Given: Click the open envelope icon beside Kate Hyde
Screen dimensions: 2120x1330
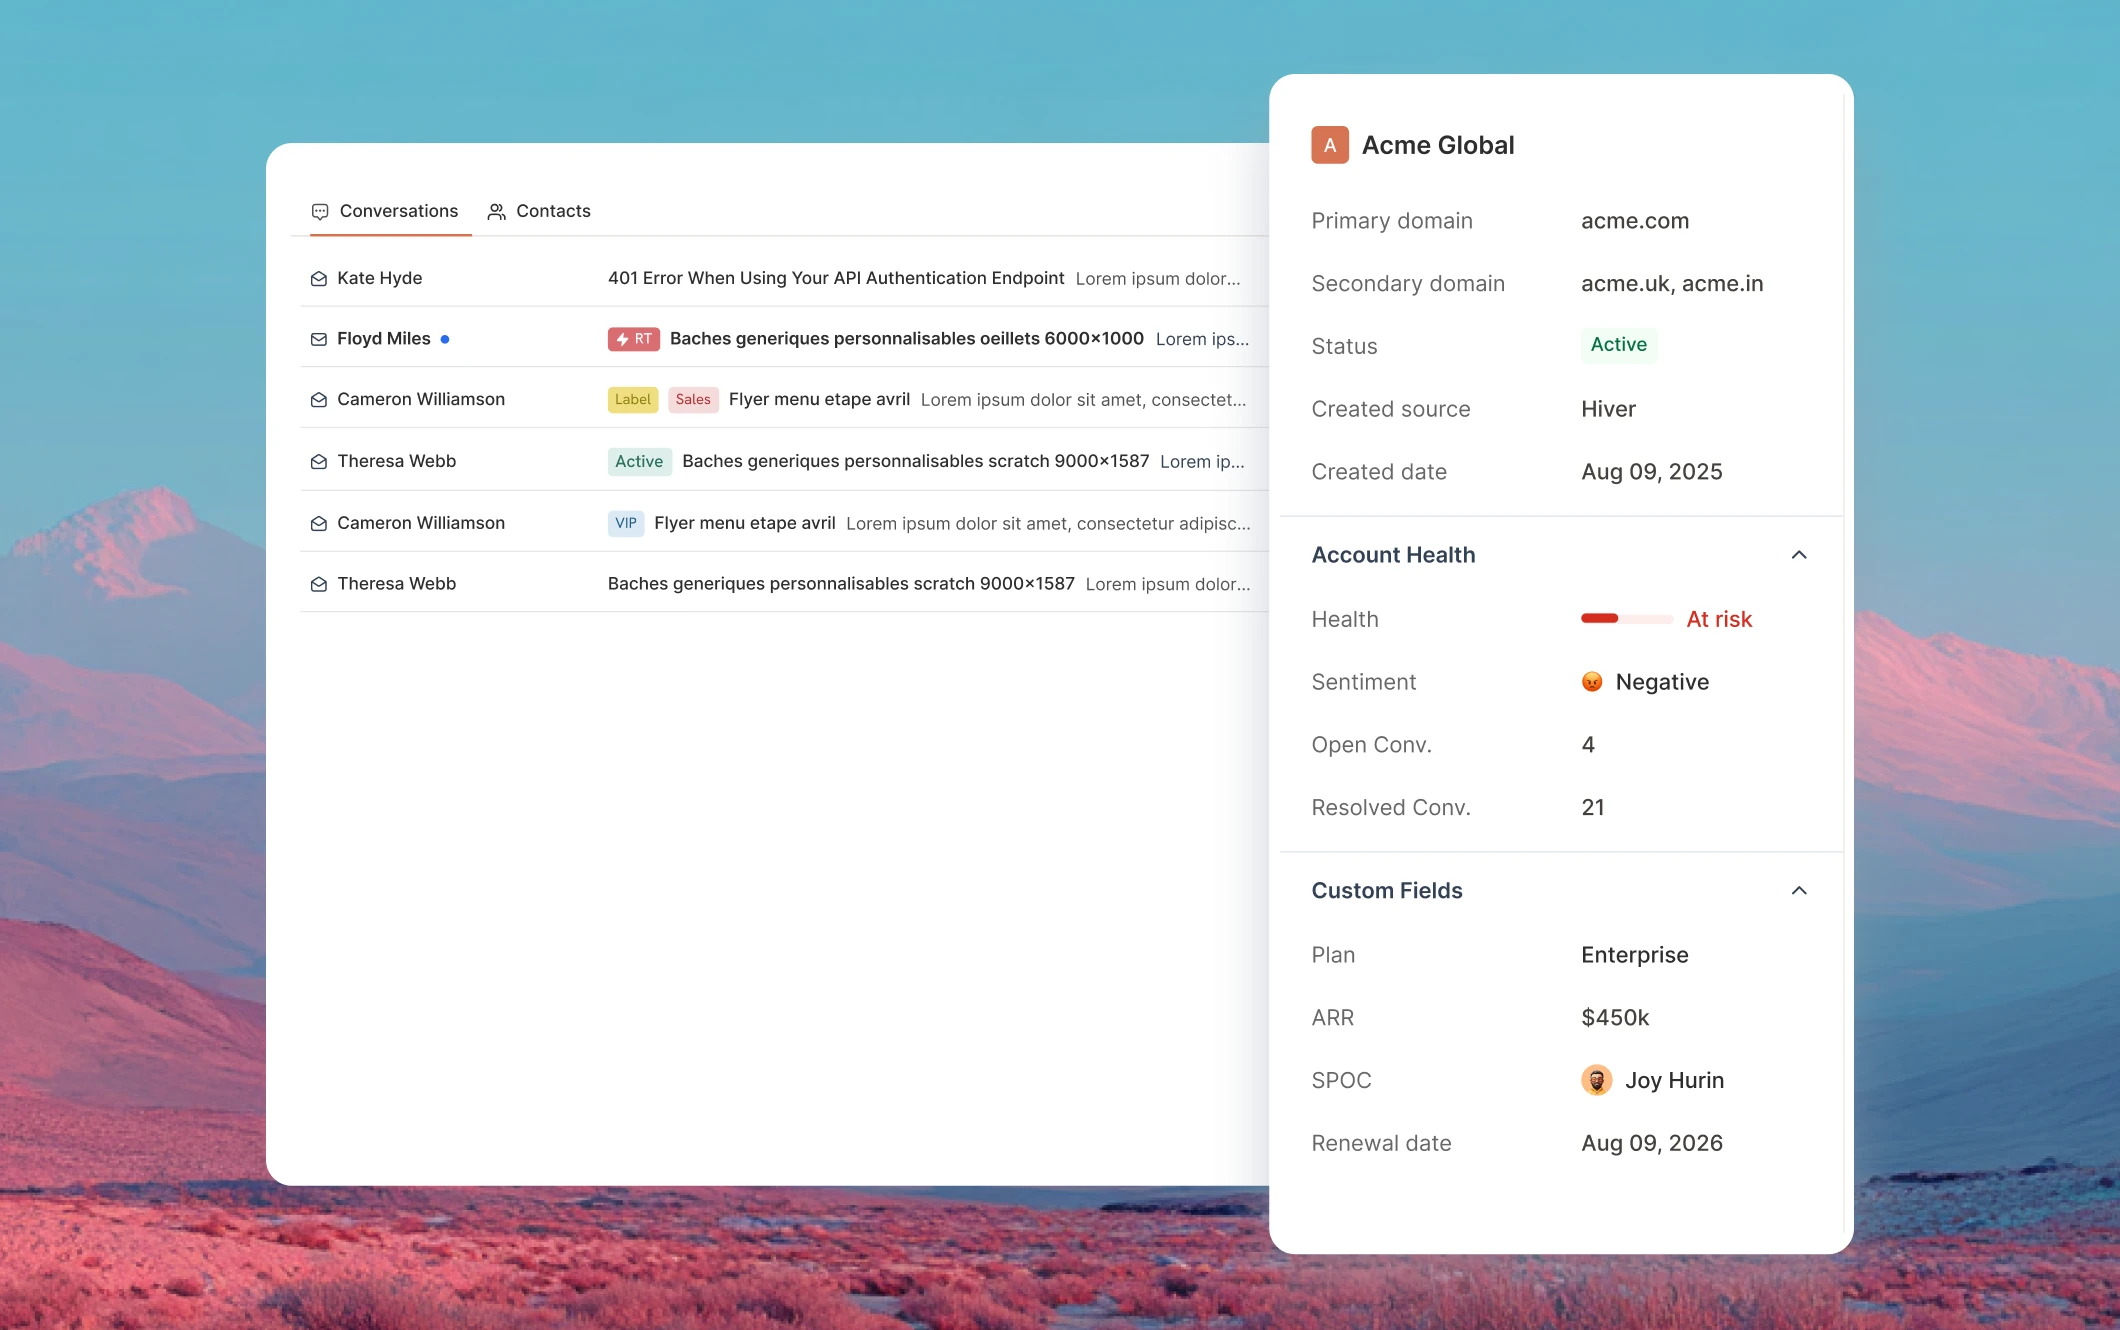Looking at the screenshot, I should pos(319,279).
